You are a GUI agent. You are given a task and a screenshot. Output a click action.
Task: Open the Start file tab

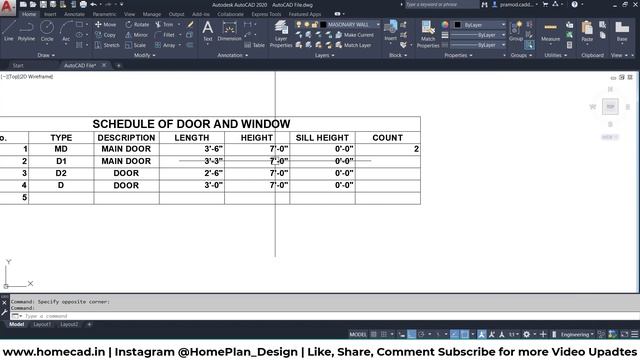[18, 65]
